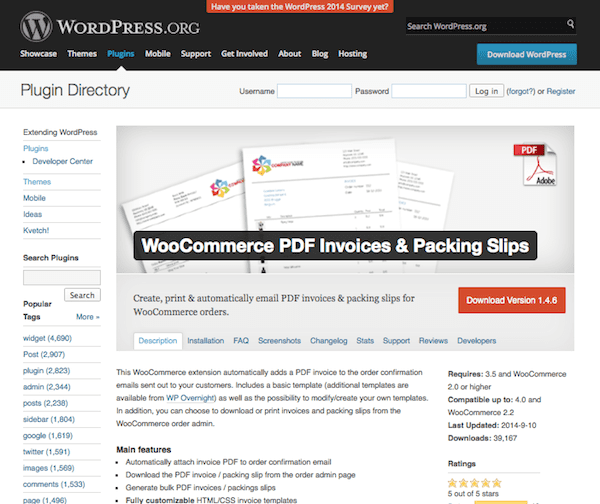Select the Plugins top navigation item
This screenshot has width=600, height=504.
[x=121, y=54]
